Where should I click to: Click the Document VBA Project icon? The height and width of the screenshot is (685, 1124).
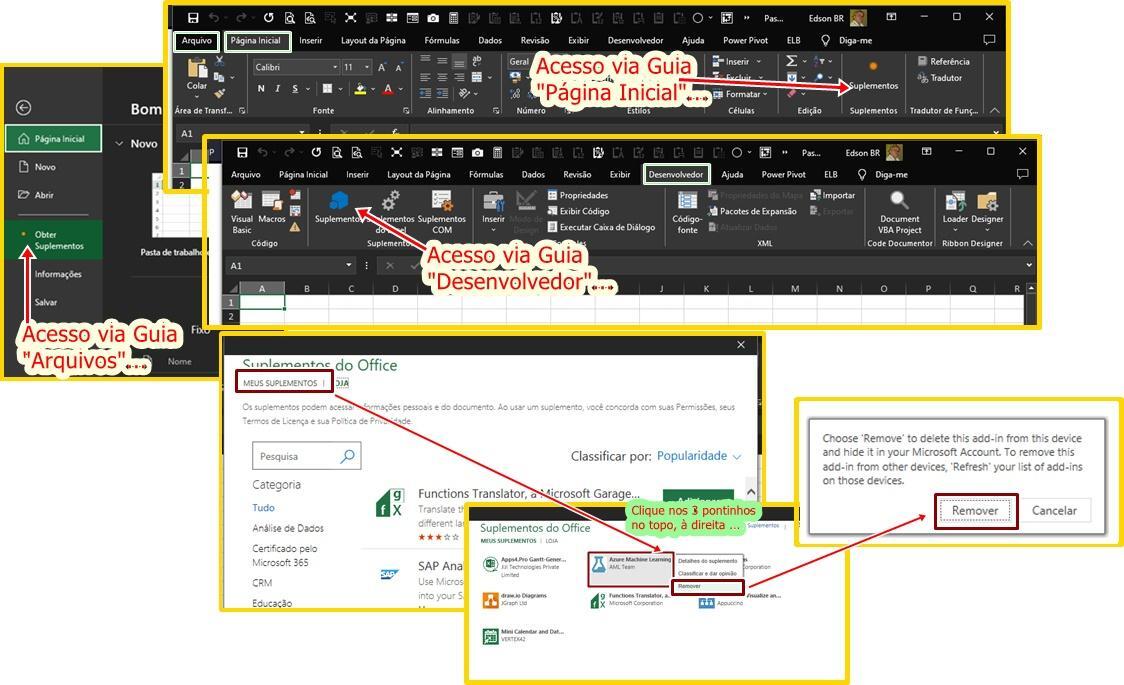[900, 200]
